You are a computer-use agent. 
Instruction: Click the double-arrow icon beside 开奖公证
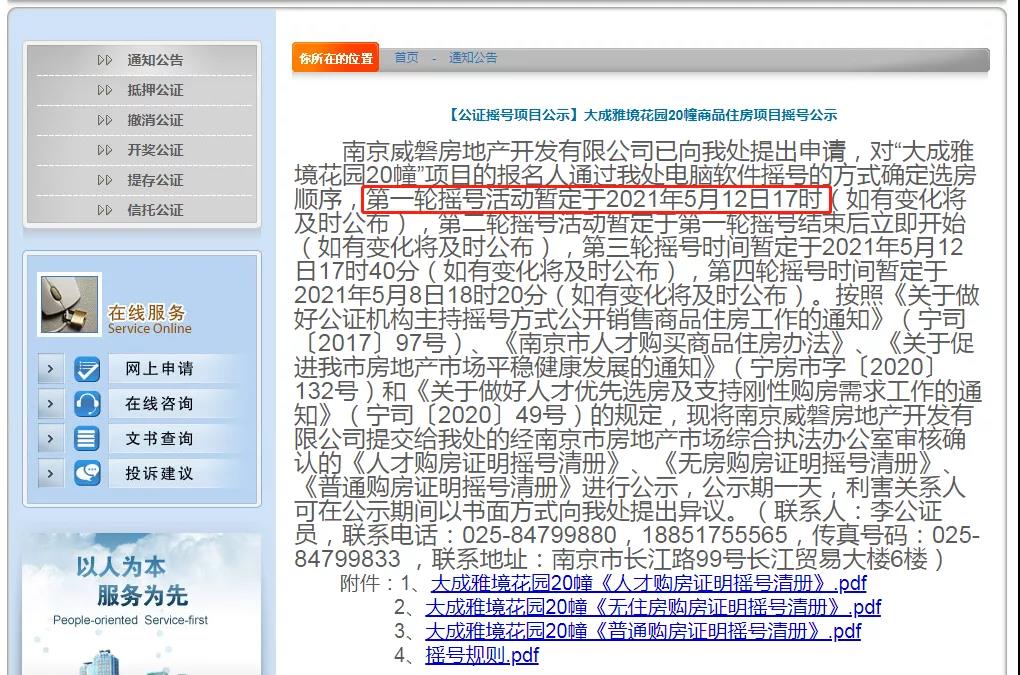(105, 150)
